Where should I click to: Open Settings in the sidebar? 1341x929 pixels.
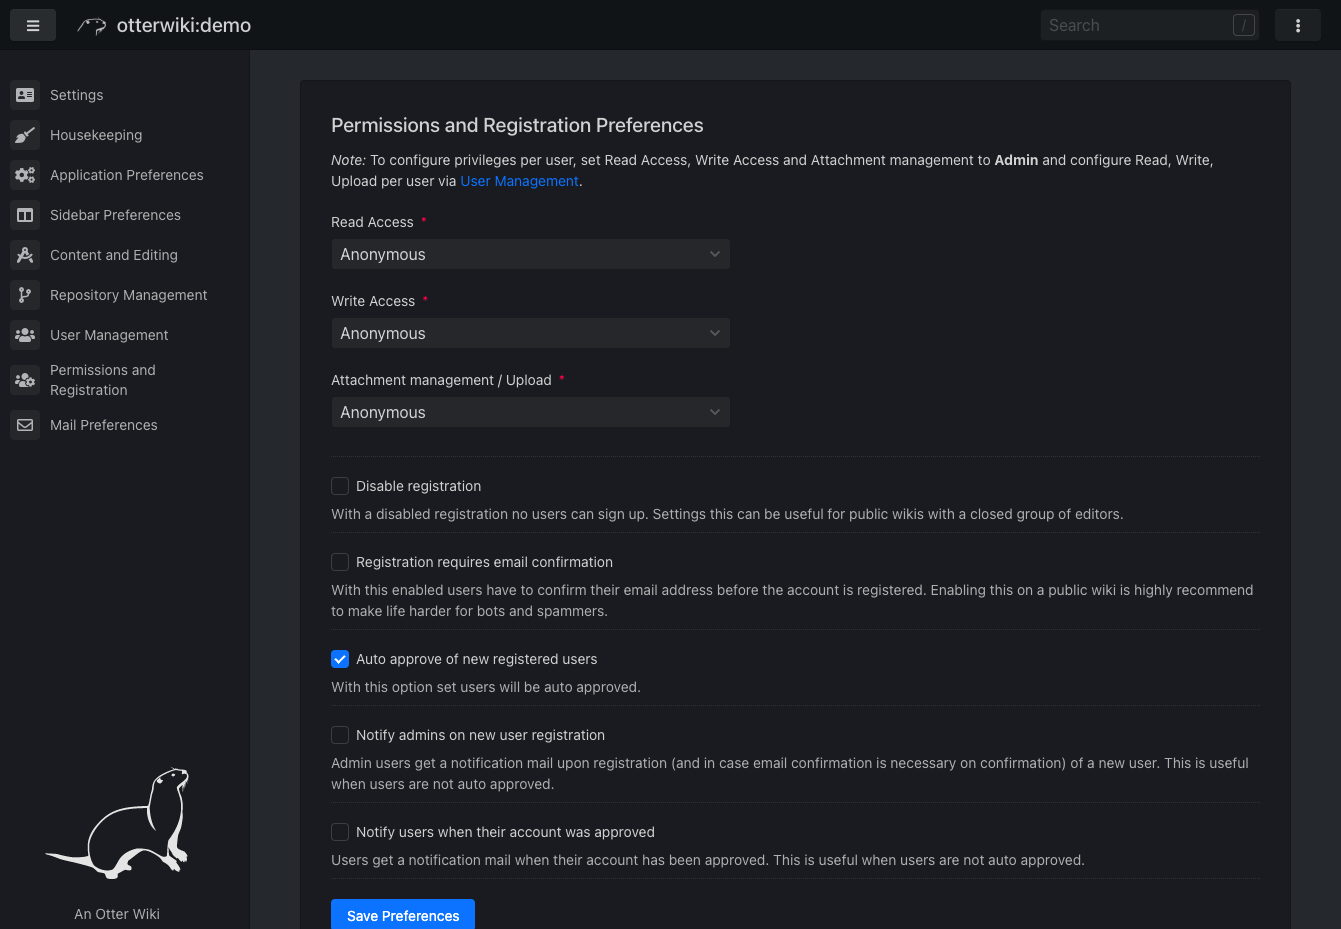(x=77, y=95)
